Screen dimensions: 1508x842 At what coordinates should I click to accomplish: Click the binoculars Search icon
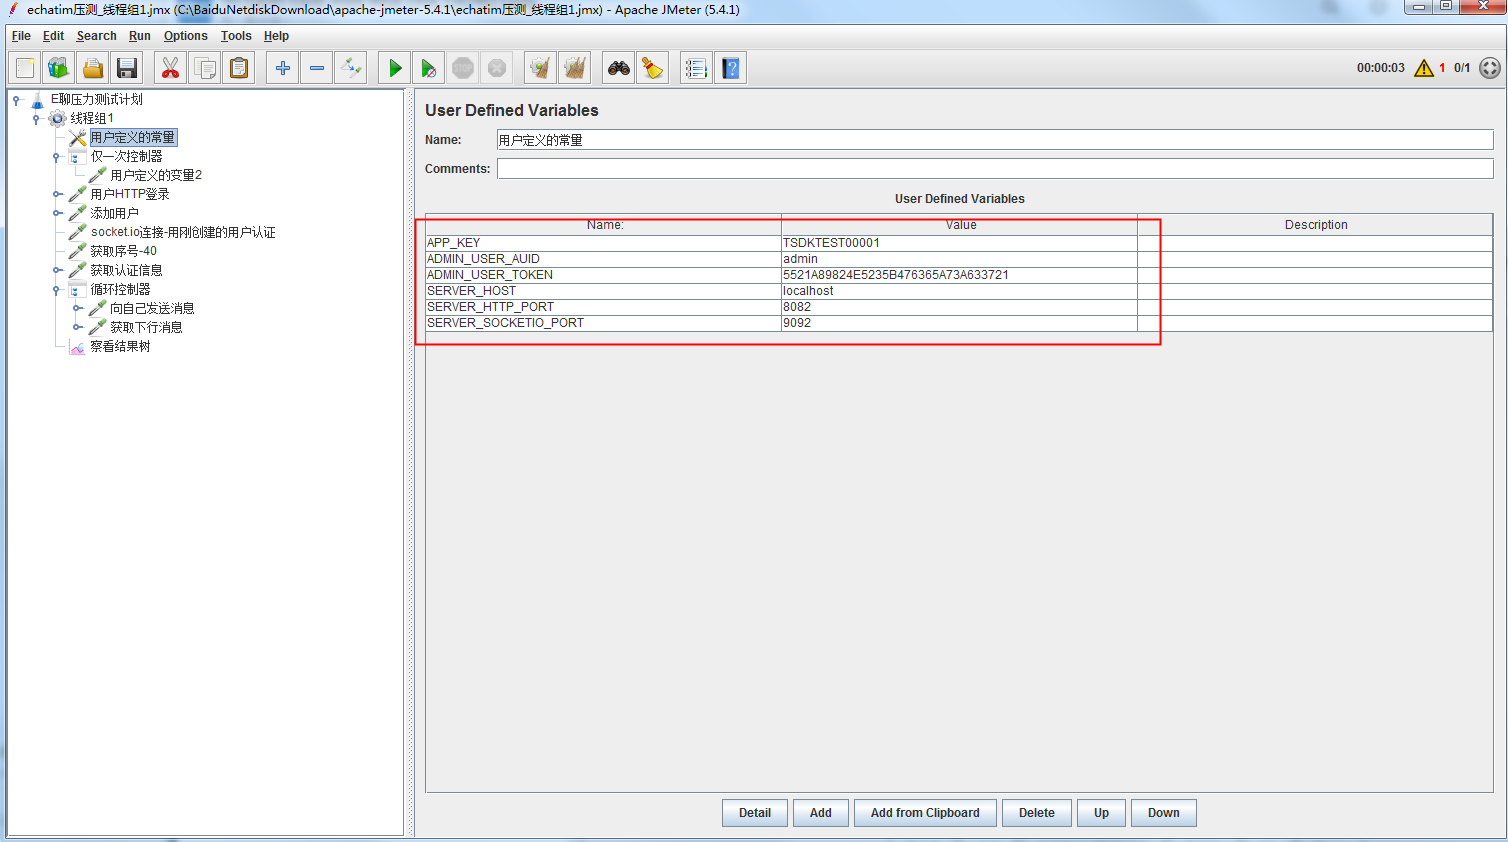(619, 68)
